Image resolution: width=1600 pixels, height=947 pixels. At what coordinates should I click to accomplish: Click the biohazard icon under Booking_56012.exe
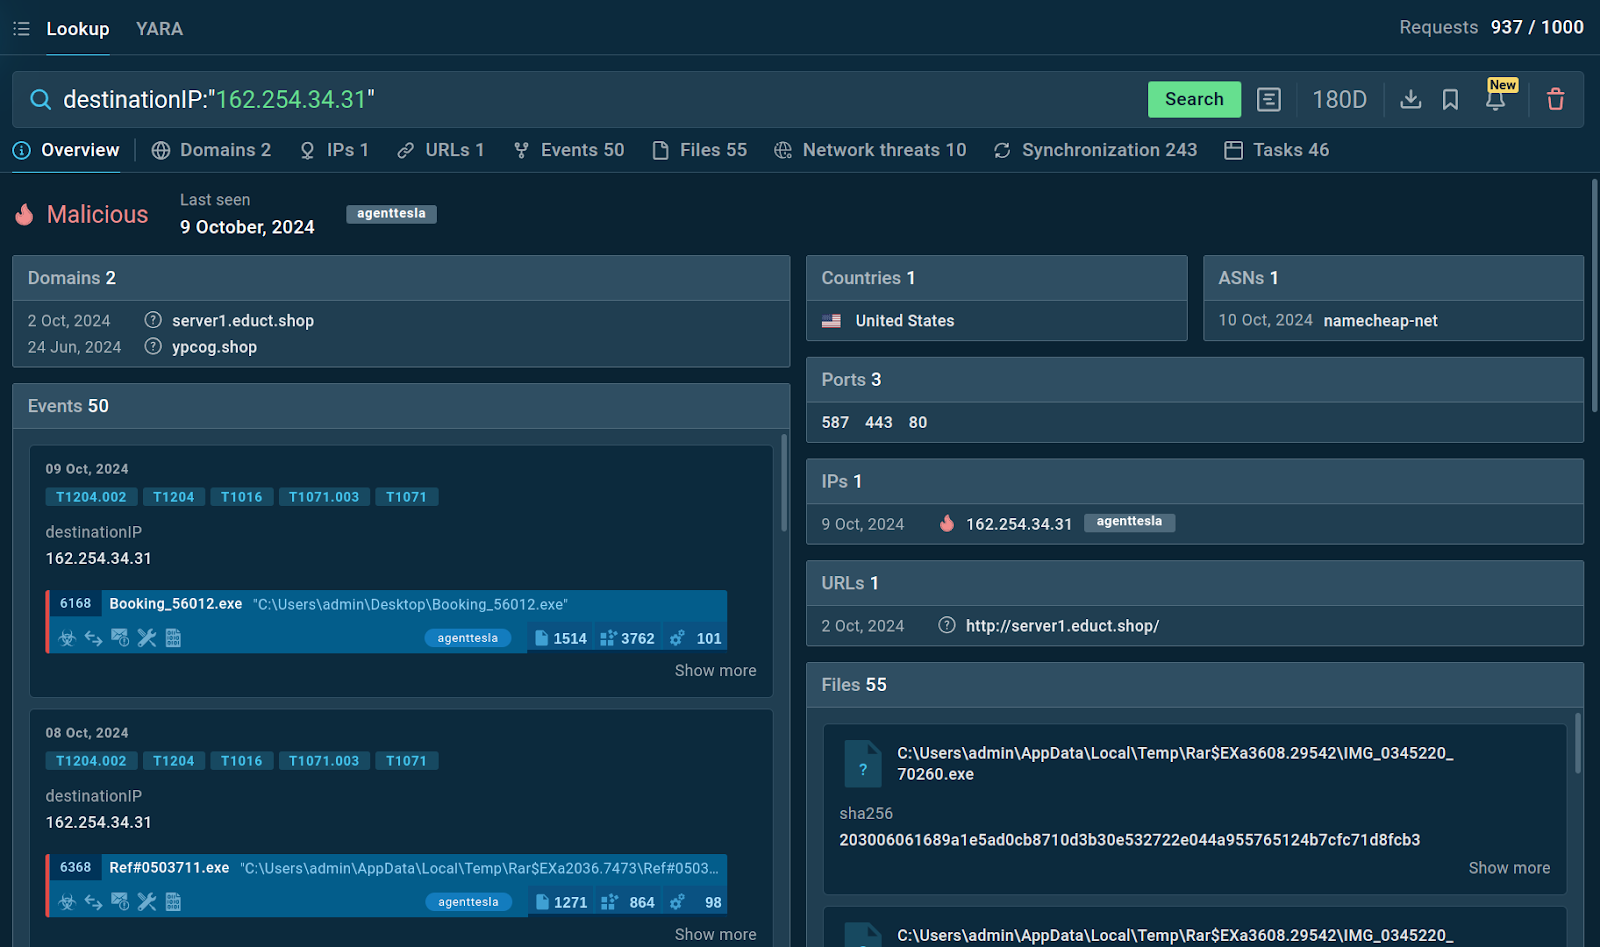67,638
